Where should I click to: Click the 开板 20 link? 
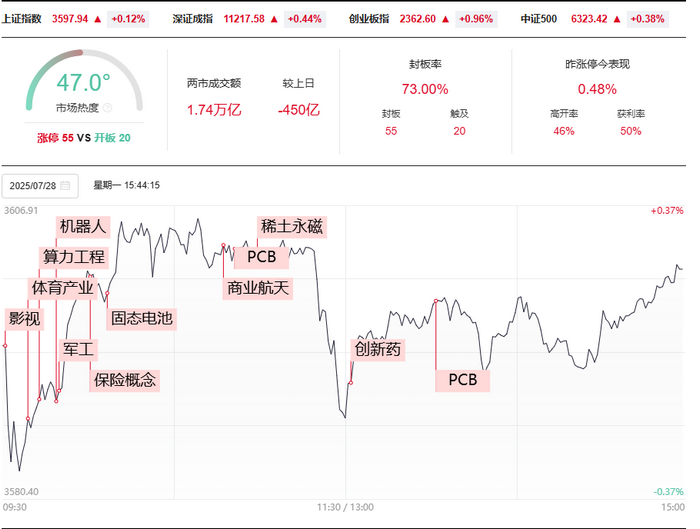[112, 138]
